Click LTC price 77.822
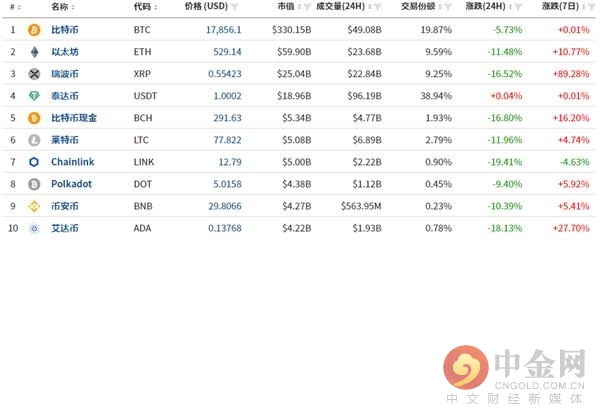600x417 pixels. [x=227, y=140]
